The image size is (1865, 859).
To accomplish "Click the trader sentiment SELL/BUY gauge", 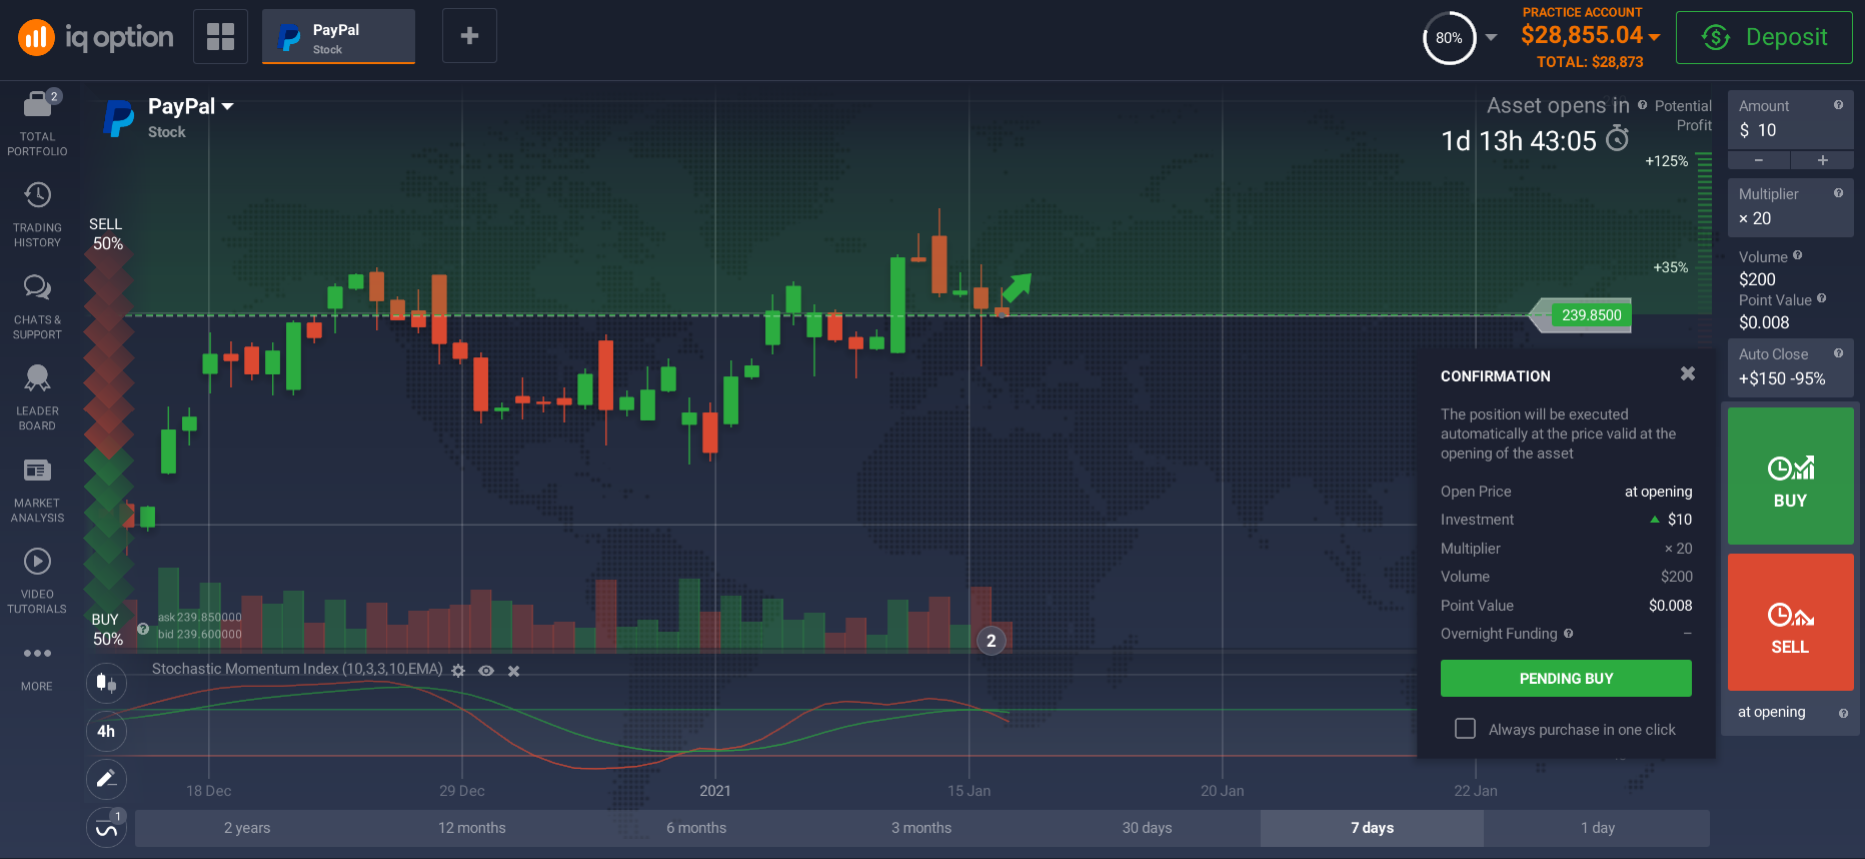I will pyautogui.click(x=109, y=430).
